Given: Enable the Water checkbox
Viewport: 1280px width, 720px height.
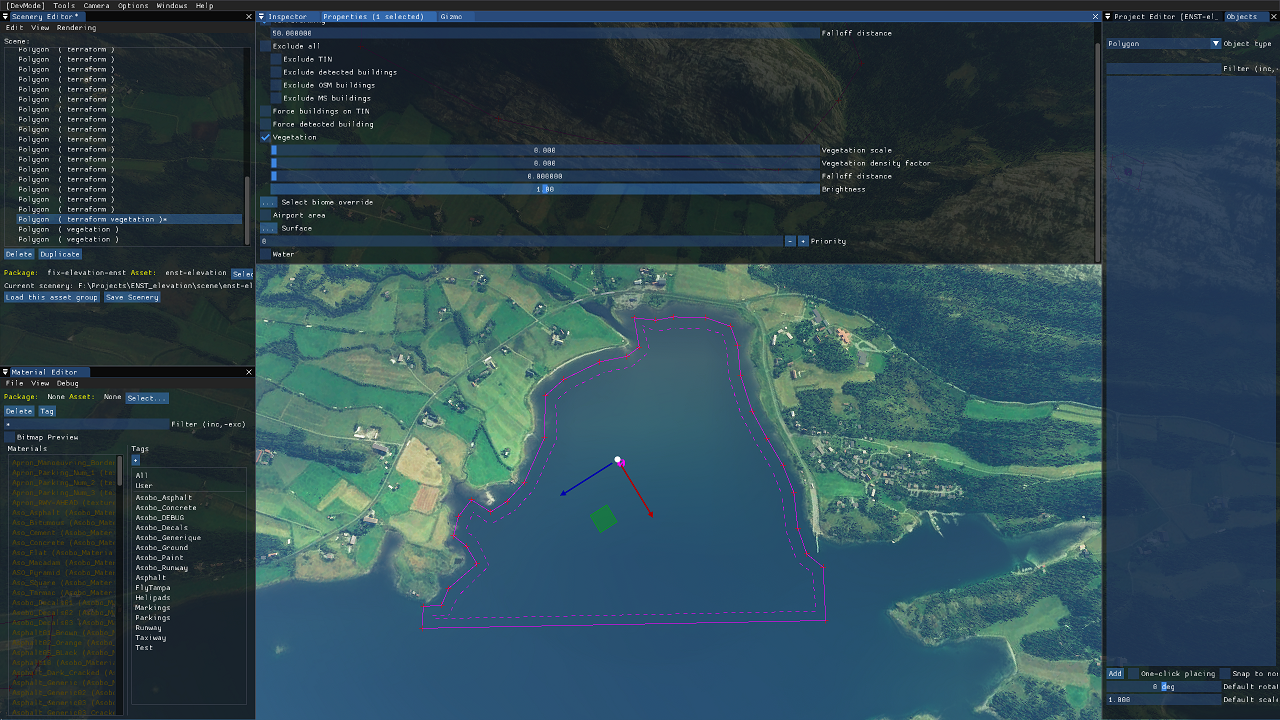Looking at the screenshot, I should [266, 254].
